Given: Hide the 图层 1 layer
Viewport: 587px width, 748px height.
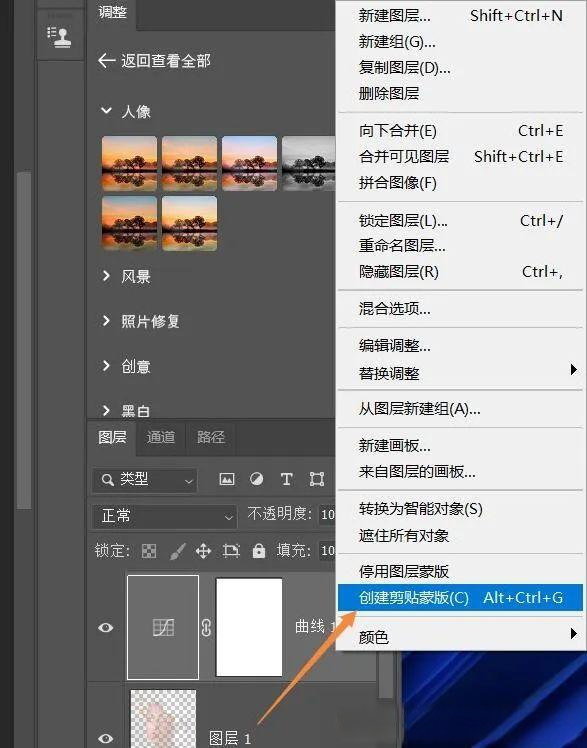Looking at the screenshot, I should (x=105, y=738).
